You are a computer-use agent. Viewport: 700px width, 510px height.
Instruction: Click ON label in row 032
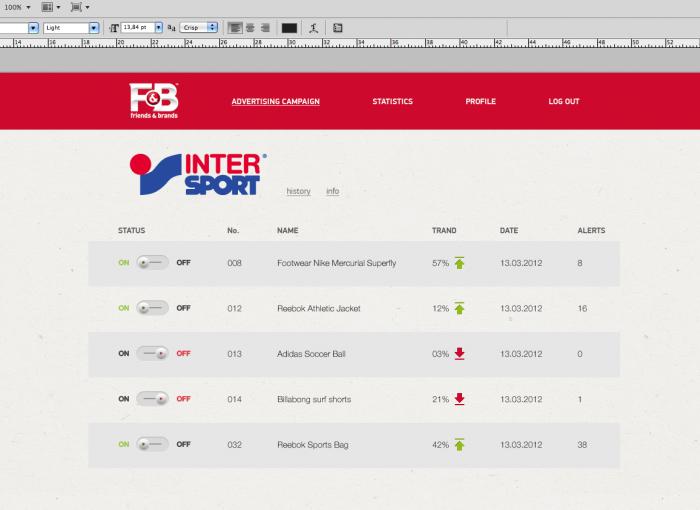pos(124,444)
